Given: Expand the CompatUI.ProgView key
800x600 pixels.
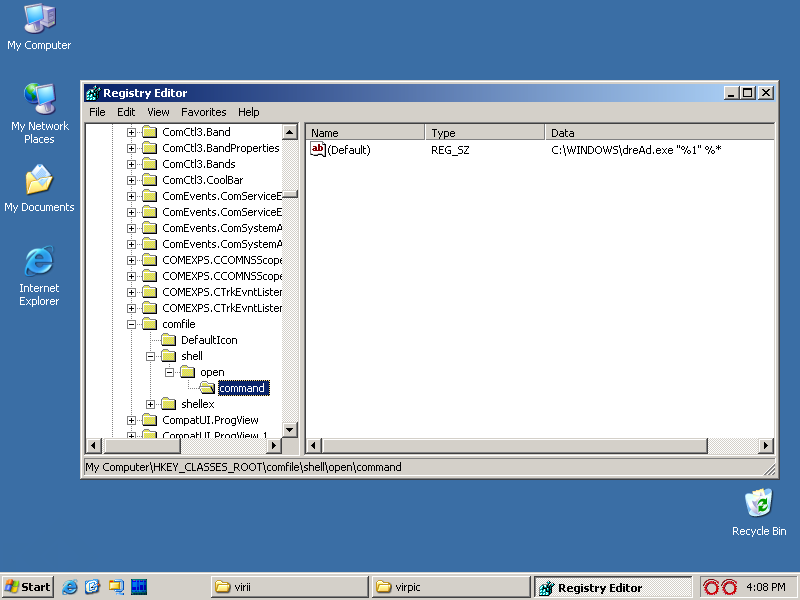Looking at the screenshot, I should [x=131, y=420].
